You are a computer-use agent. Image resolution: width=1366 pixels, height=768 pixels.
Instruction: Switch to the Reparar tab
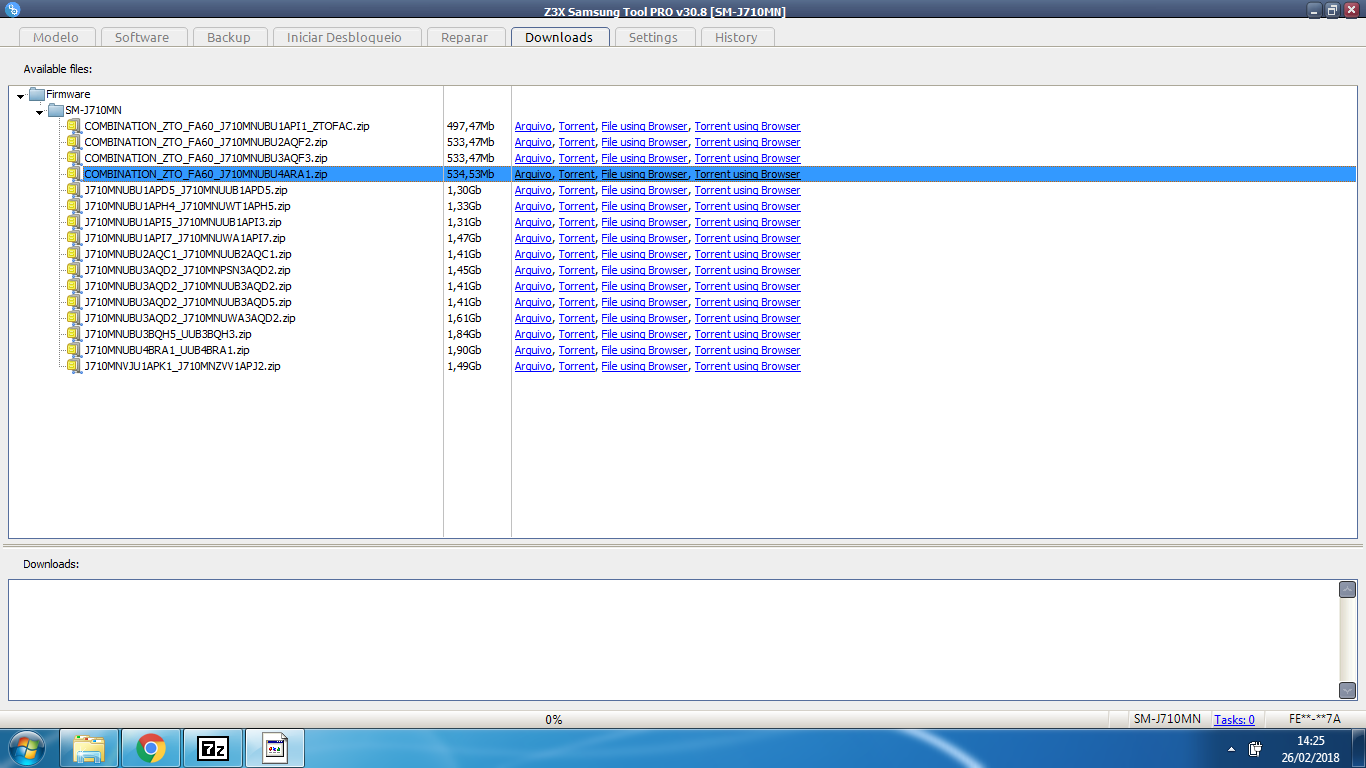465,37
